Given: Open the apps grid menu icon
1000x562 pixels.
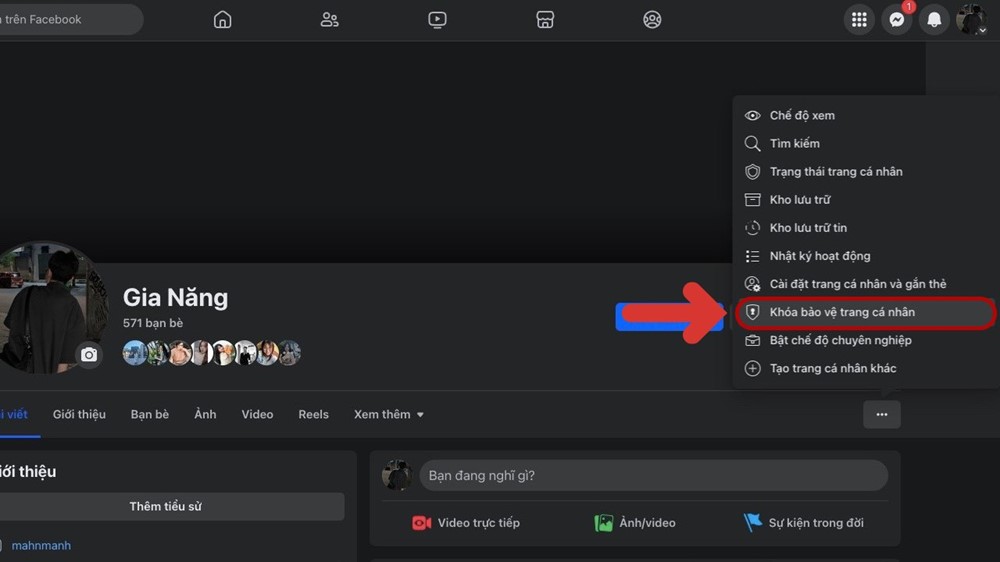Looking at the screenshot, I should (859, 19).
